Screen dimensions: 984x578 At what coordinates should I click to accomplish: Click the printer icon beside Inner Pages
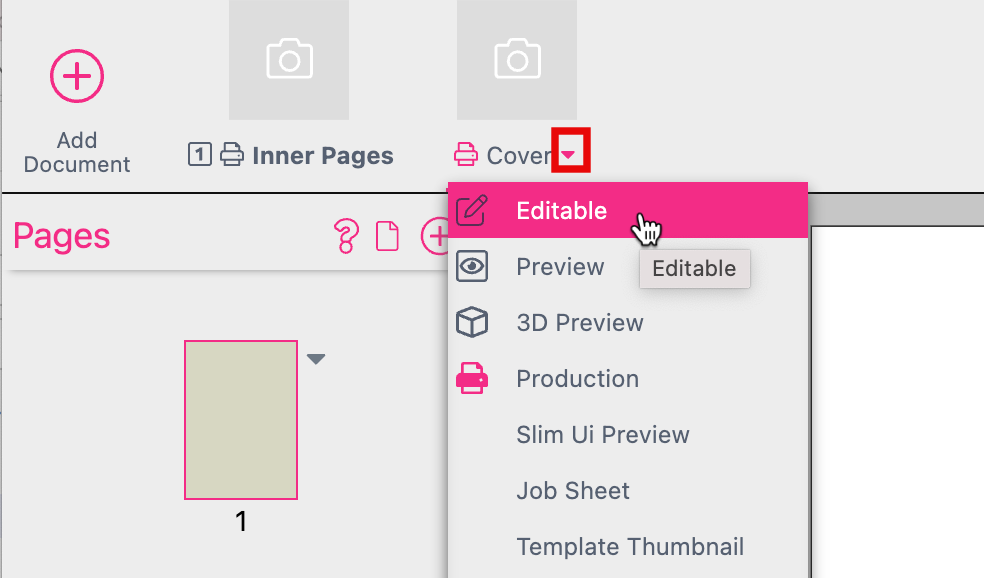tap(232, 155)
